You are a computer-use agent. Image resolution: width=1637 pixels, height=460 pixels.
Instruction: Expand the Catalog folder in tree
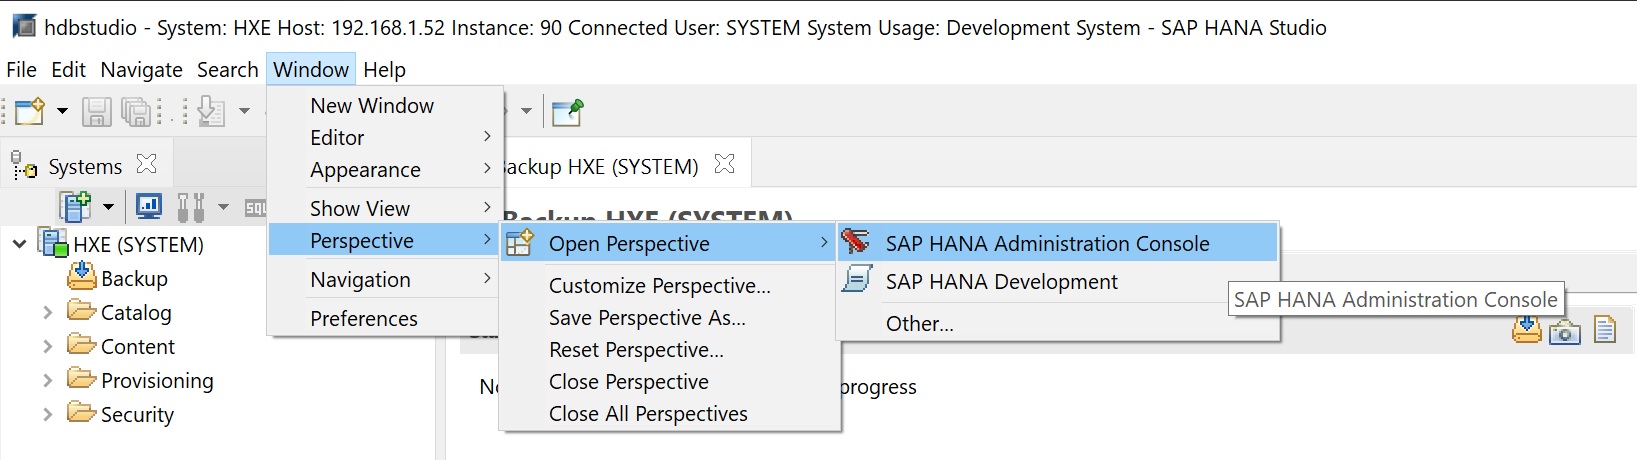point(47,313)
